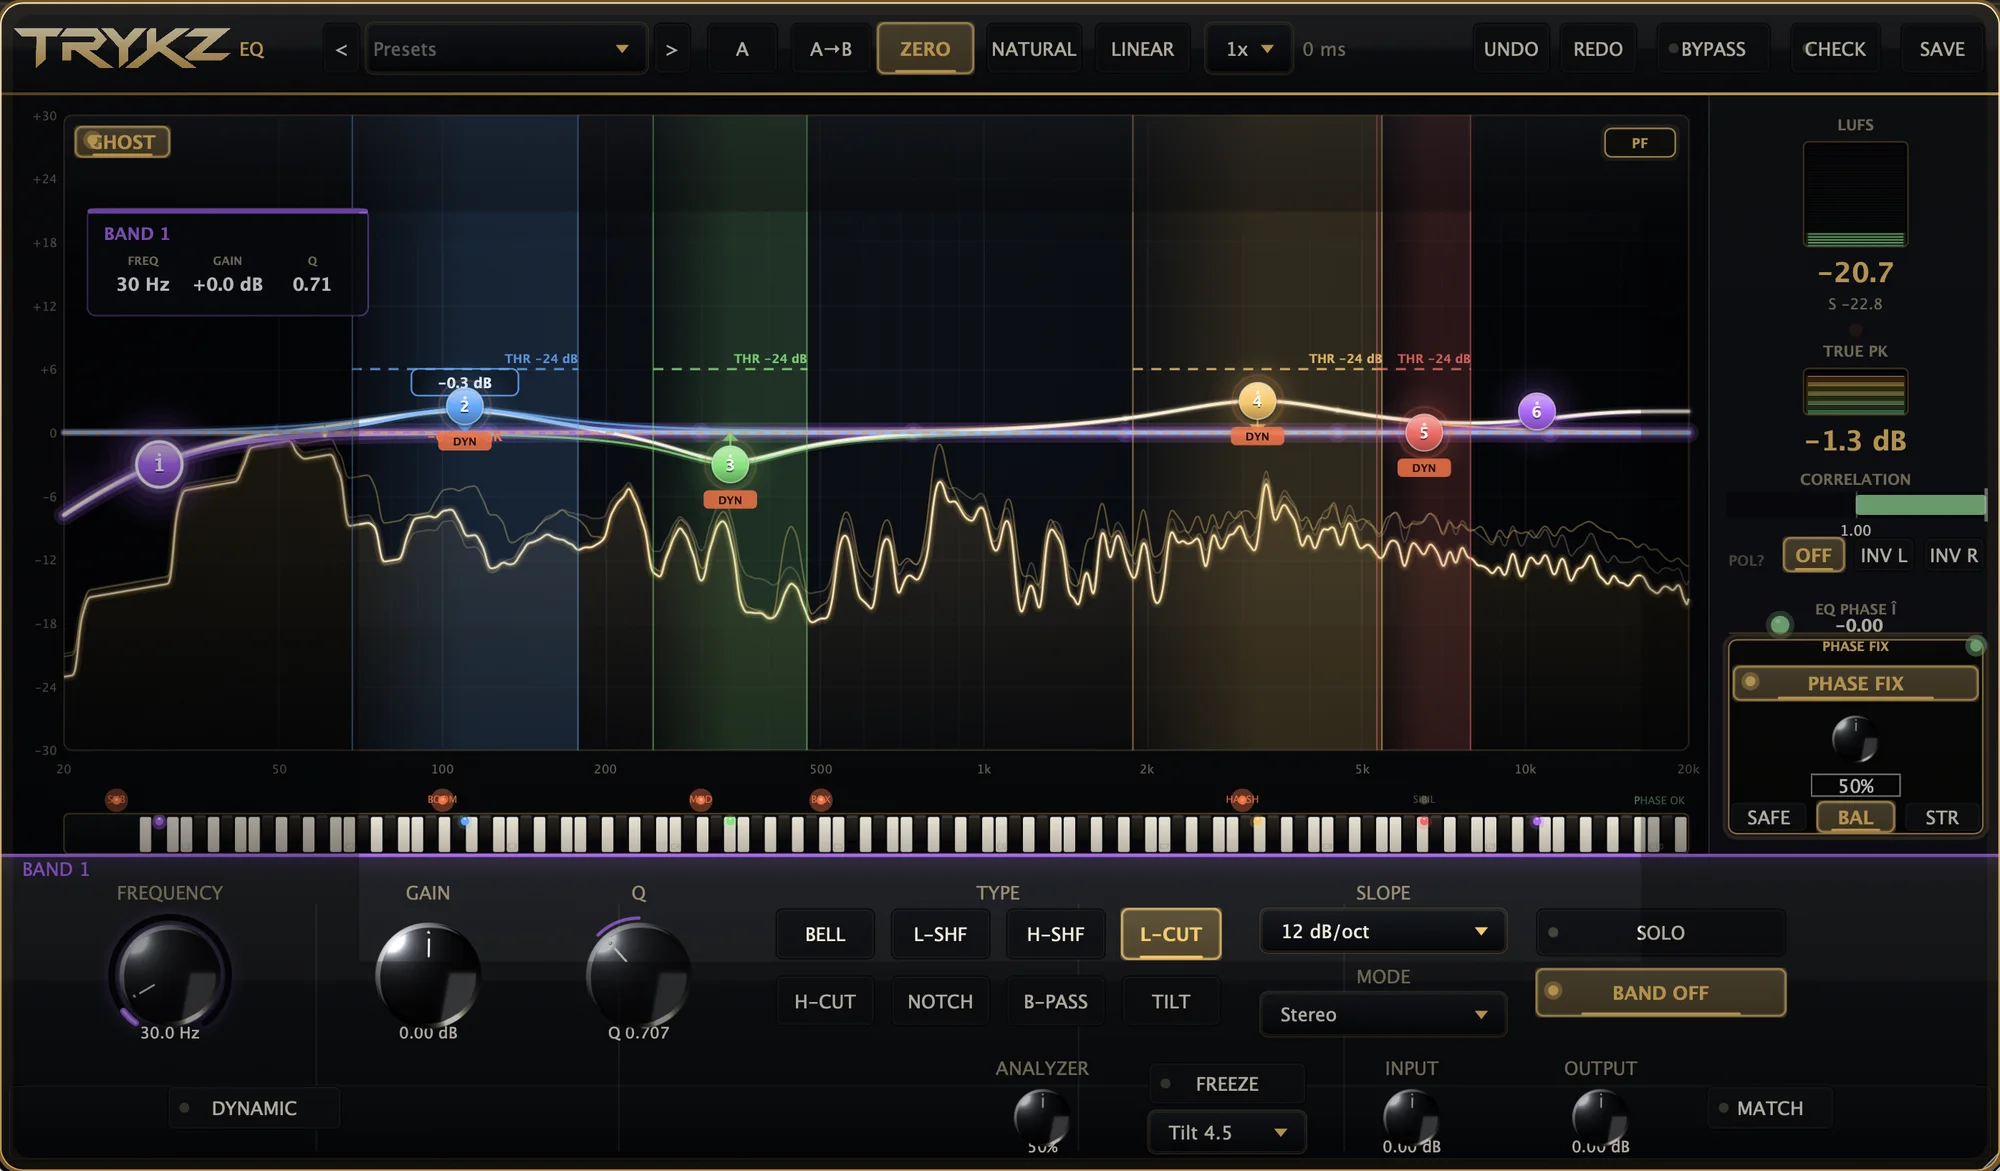Go to previous preset arrow
Screen dimensions: 2000x1171
coord(341,49)
